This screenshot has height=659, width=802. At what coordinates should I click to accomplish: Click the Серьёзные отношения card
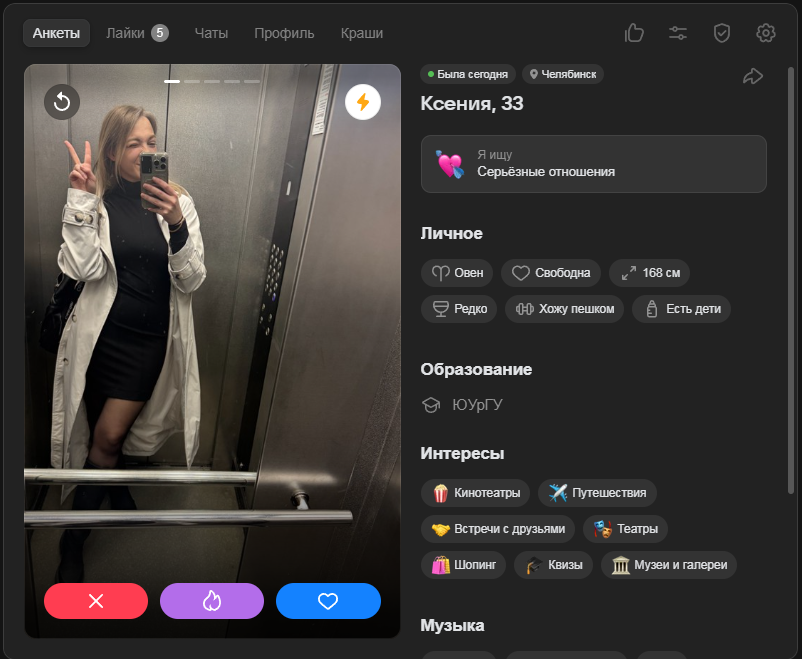click(593, 164)
